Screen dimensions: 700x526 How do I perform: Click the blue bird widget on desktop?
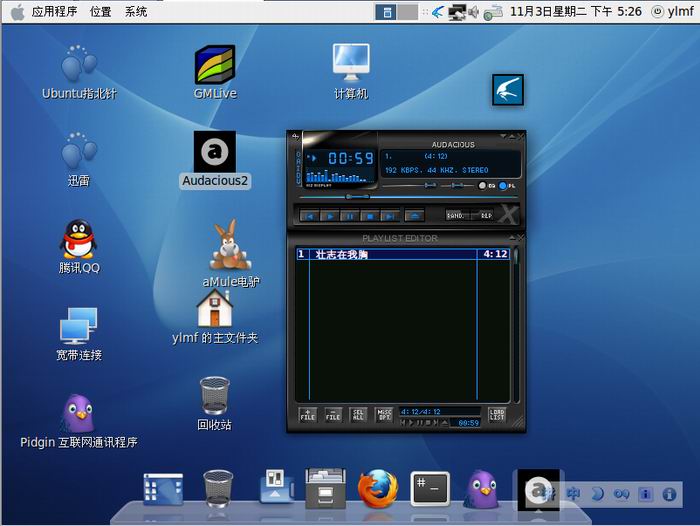tap(508, 90)
